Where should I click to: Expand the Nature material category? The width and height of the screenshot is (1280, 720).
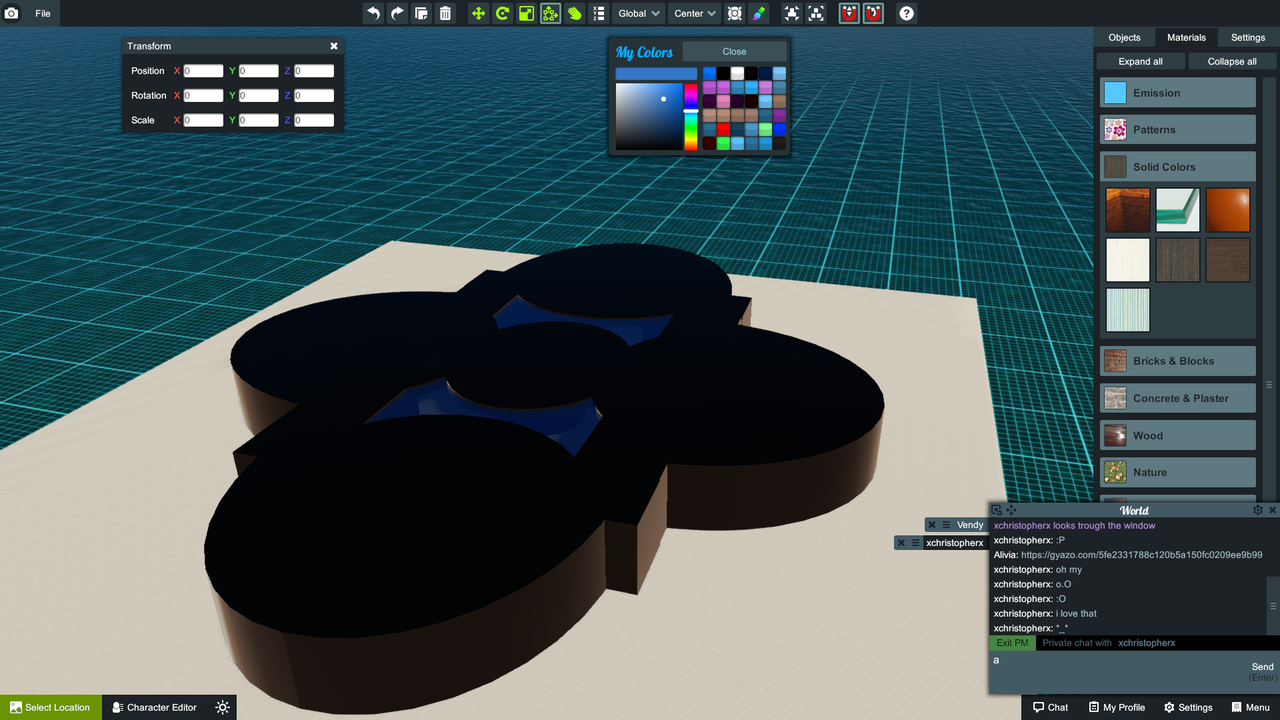1178,472
